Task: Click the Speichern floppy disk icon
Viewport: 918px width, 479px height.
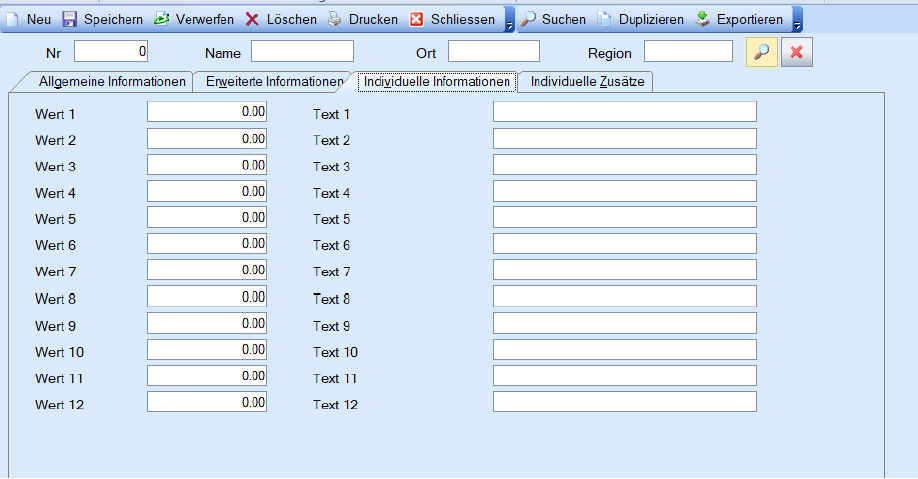Action: click(70, 19)
